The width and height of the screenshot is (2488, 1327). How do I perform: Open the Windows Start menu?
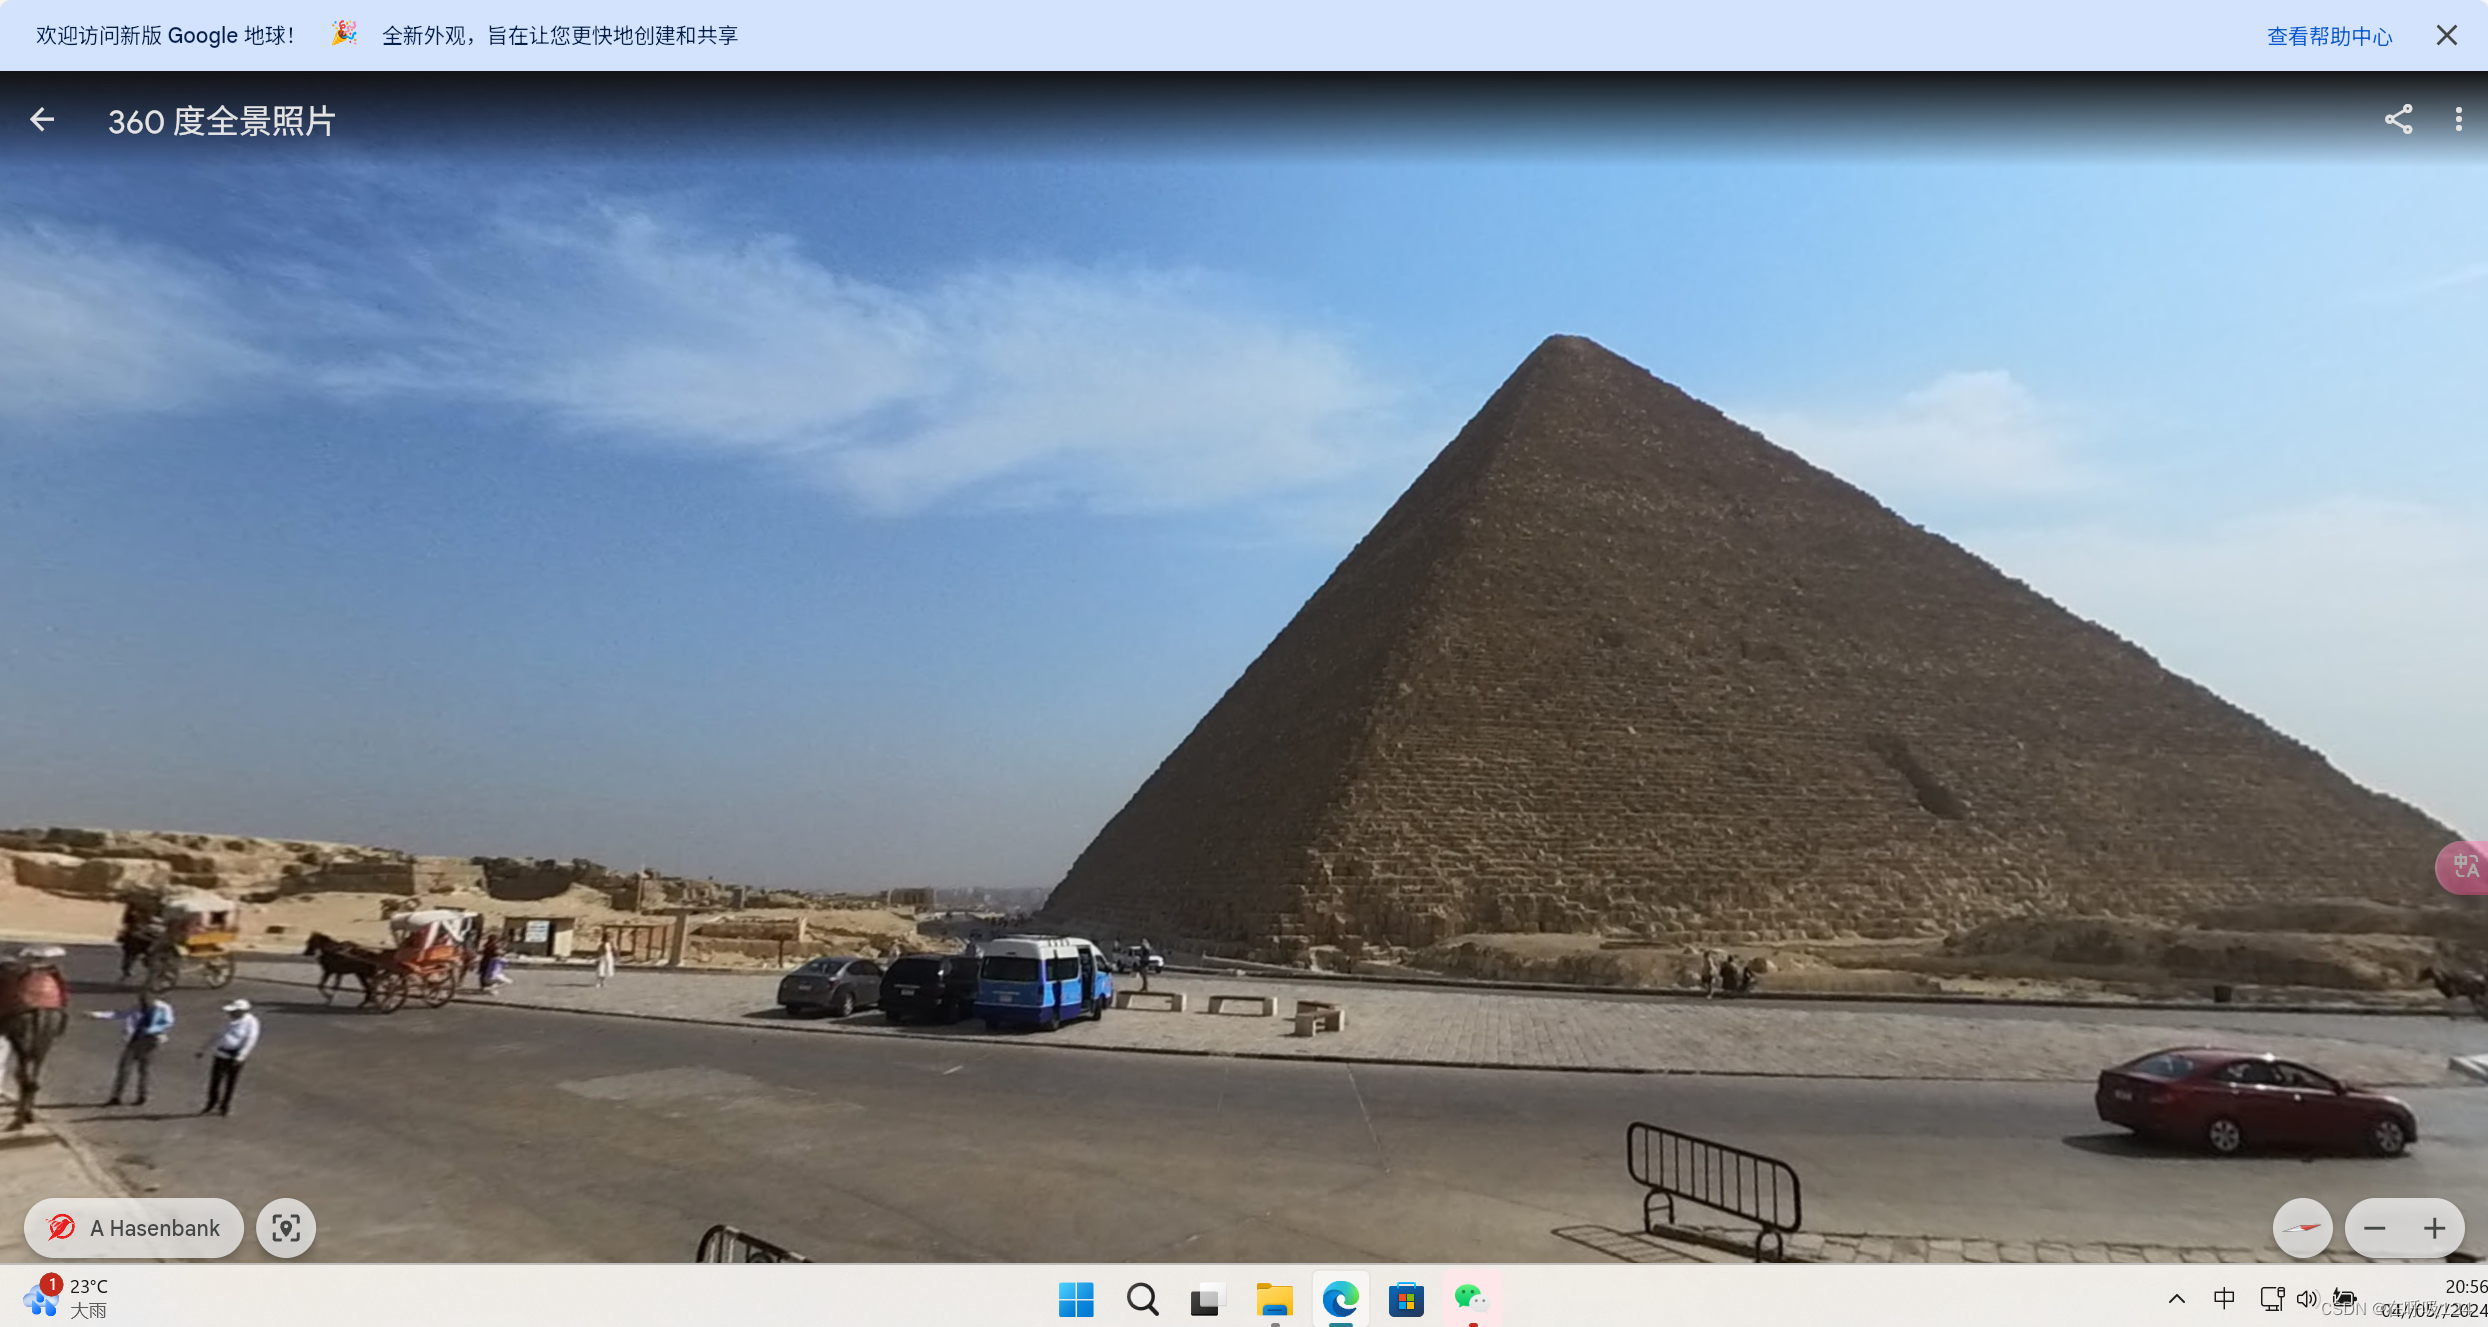pos(1076,1300)
